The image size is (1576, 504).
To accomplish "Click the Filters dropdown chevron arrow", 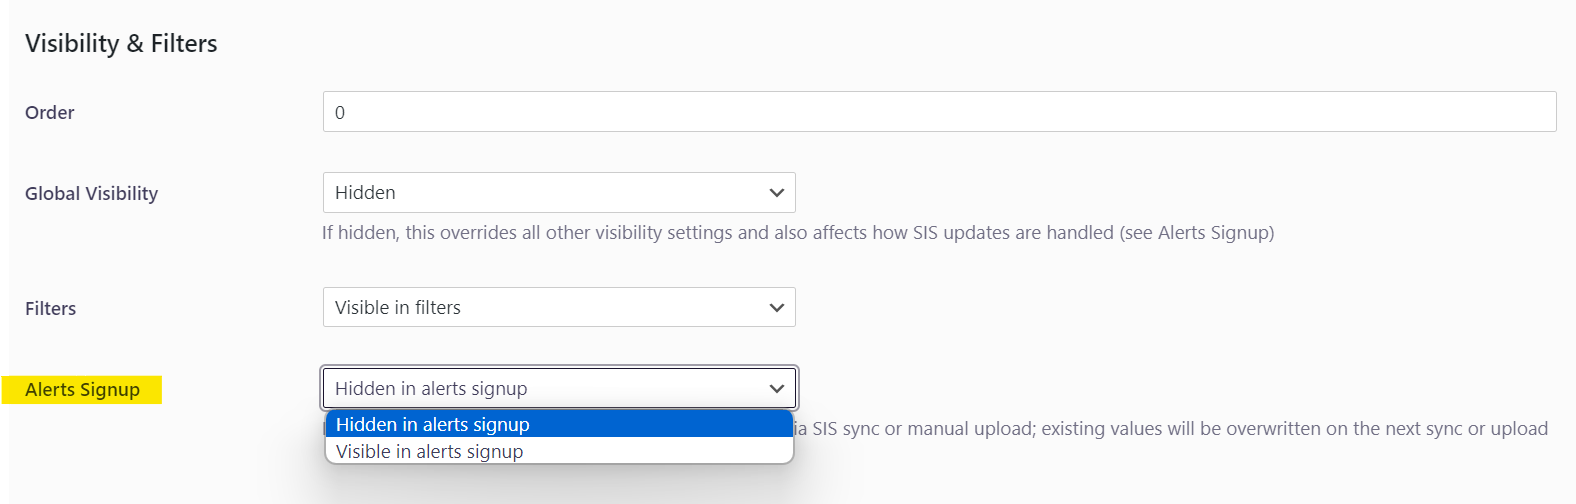I will [776, 308].
